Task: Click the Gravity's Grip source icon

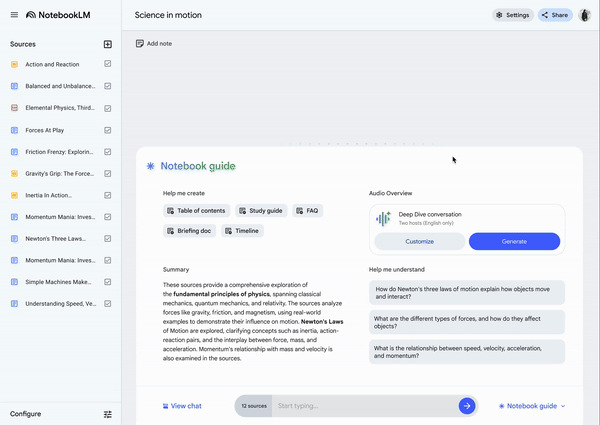Action: [14, 174]
